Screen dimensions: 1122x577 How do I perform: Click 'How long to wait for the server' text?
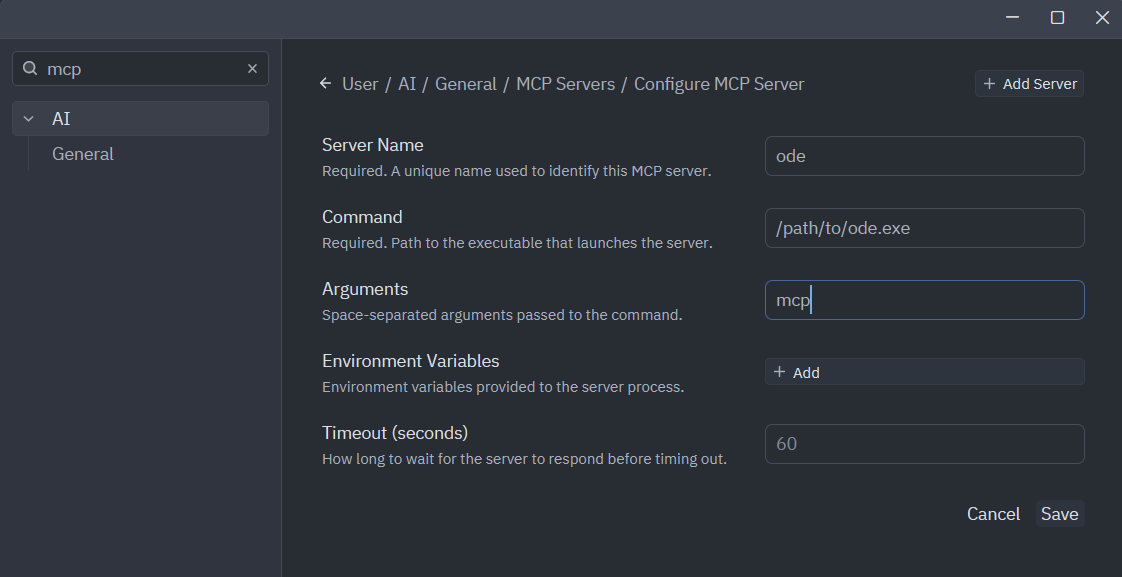click(525, 459)
